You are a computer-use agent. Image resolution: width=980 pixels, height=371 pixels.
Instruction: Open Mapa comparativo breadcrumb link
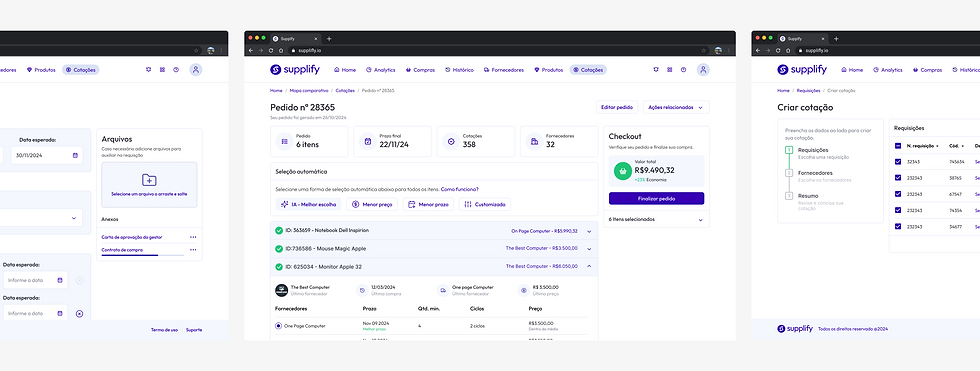(309, 91)
